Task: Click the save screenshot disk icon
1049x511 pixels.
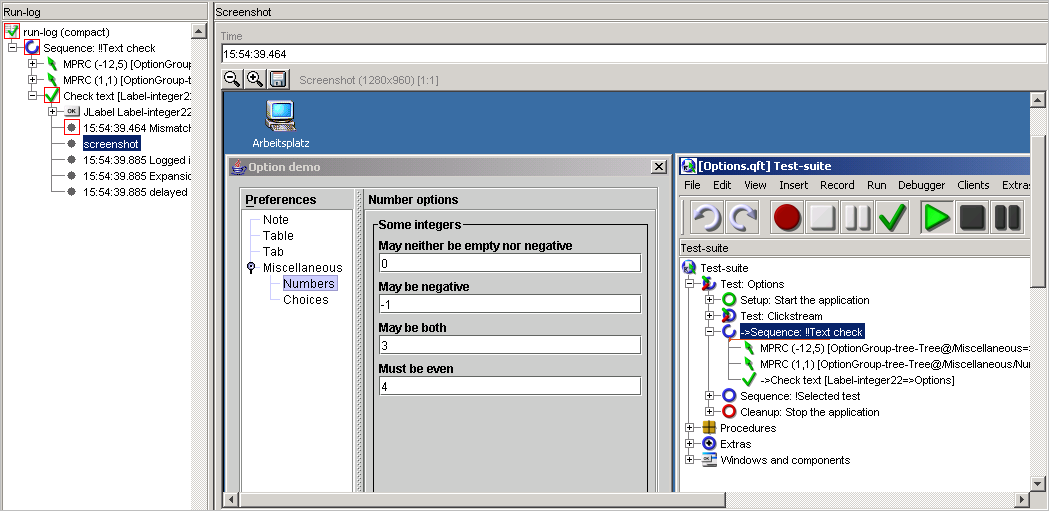Action: pyautogui.click(x=278, y=79)
